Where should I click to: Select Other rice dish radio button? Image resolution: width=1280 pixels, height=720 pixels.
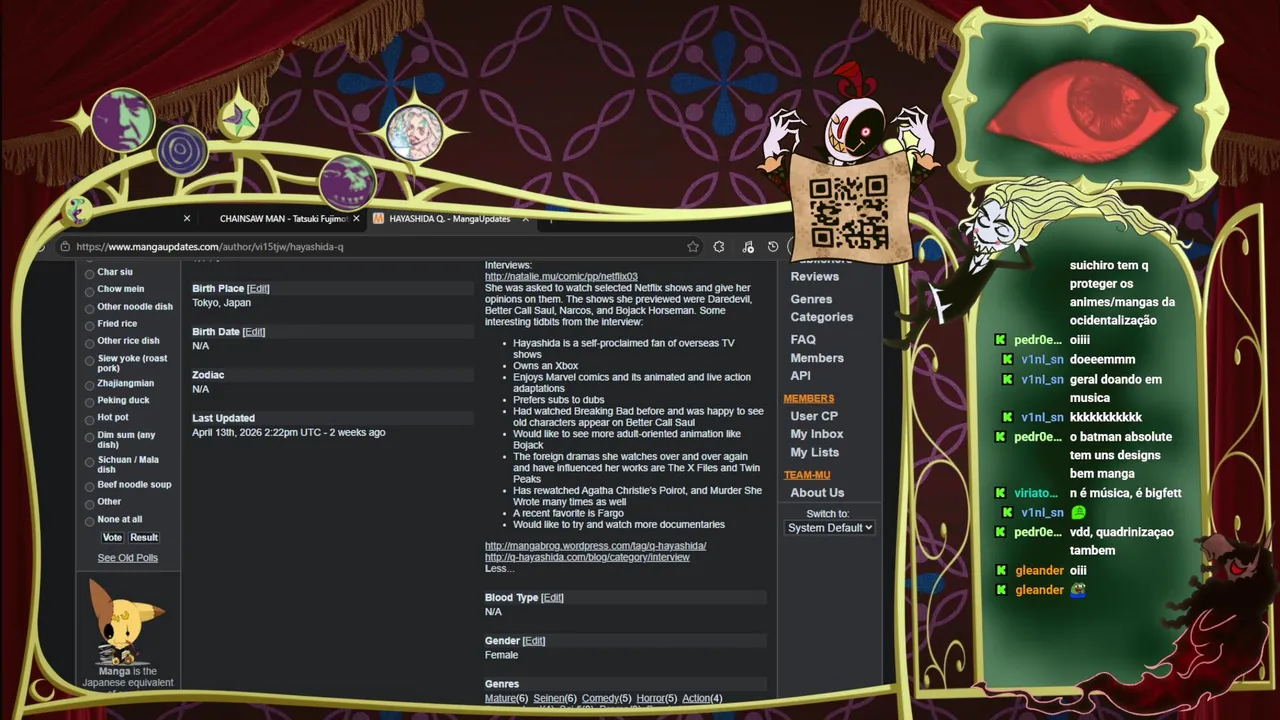[x=89, y=342]
